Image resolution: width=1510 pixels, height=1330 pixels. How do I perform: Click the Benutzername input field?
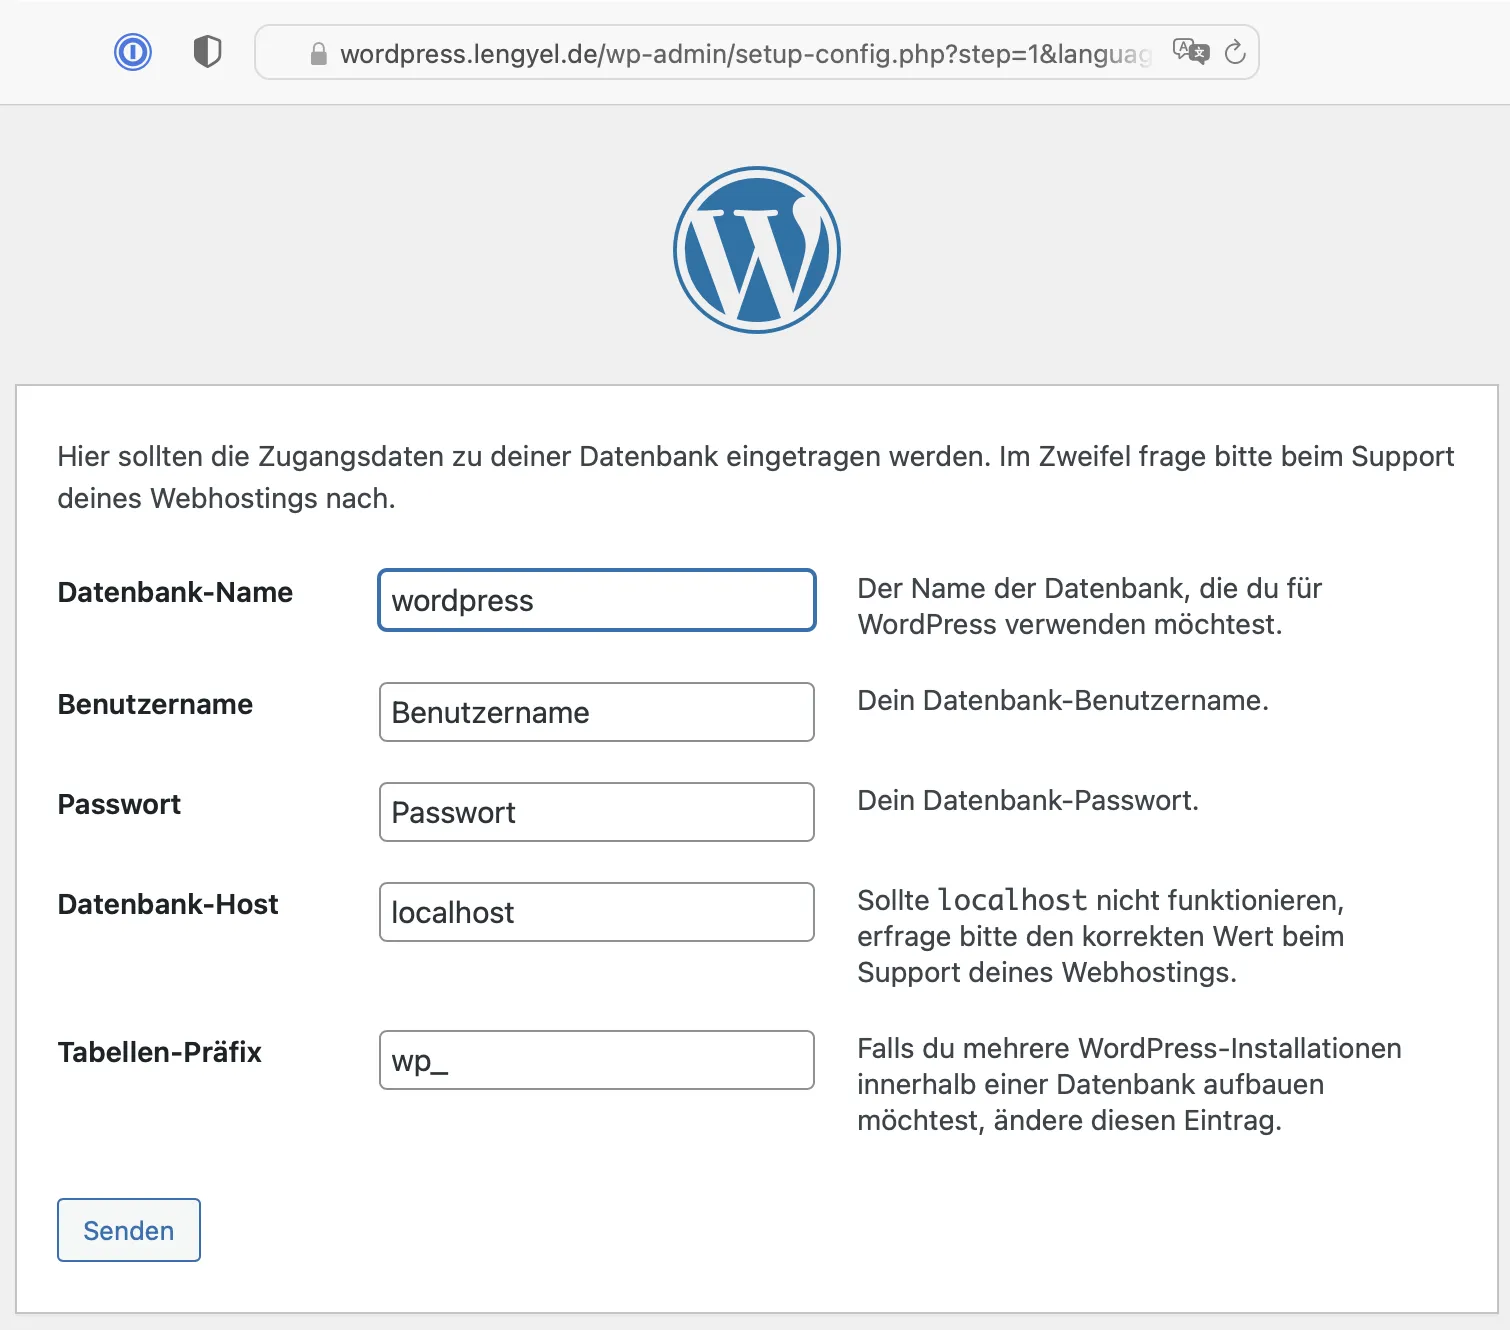pos(597,712)
